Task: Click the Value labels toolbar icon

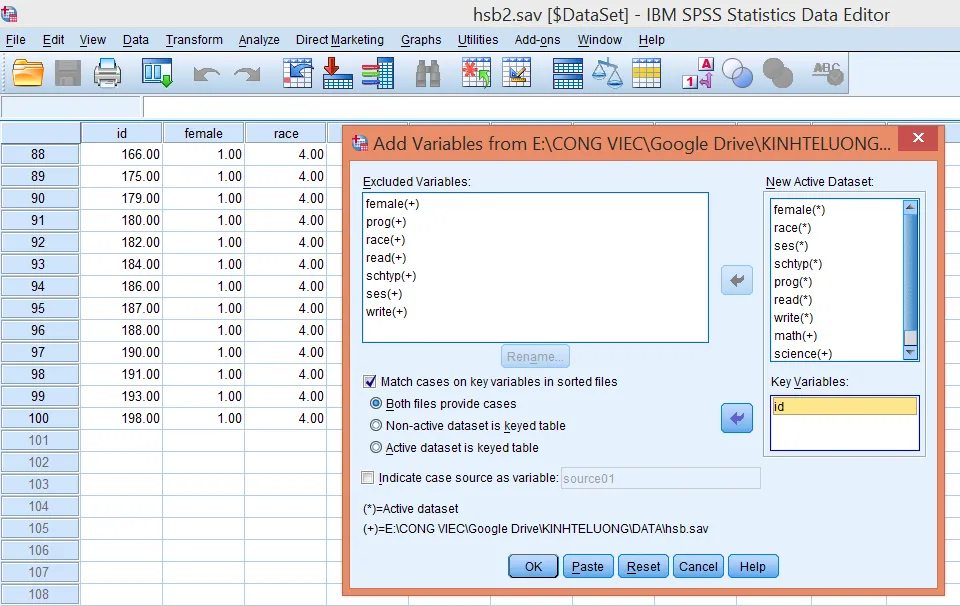Action: tap(697, 73)
